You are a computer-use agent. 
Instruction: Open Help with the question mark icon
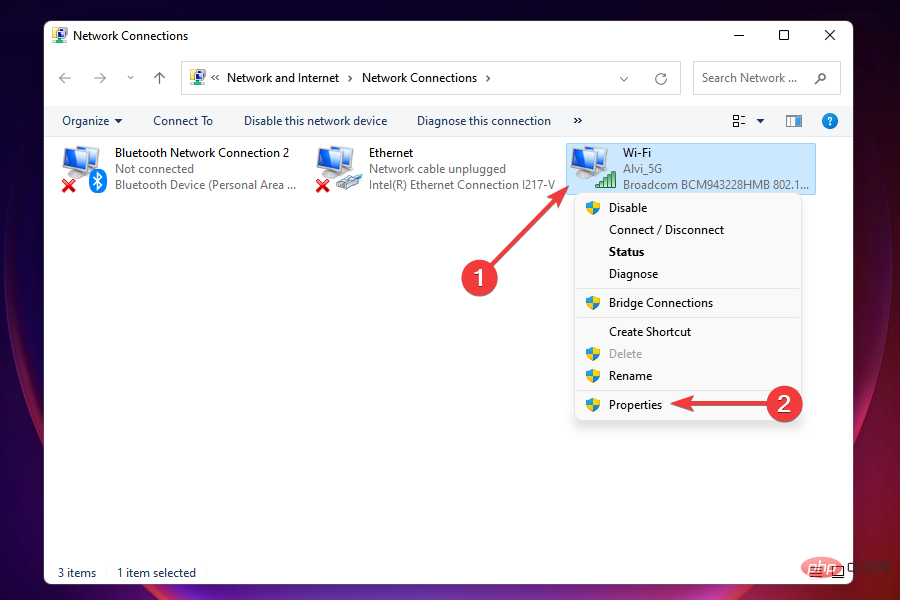(x=829, y=121)
